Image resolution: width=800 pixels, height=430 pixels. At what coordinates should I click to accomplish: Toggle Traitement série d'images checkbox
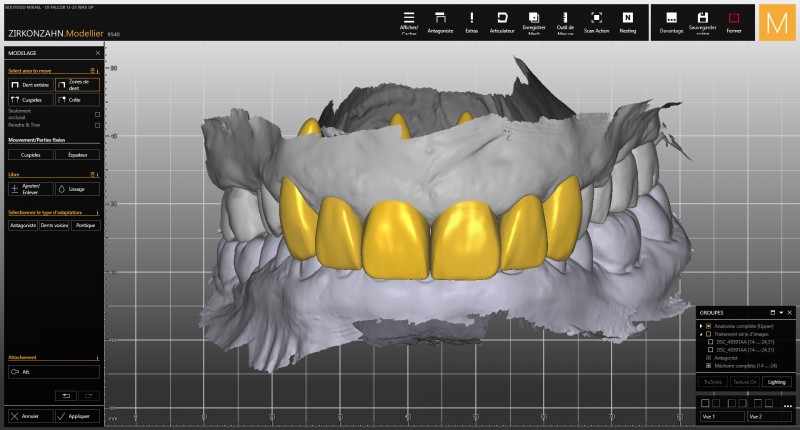point(708,334)
